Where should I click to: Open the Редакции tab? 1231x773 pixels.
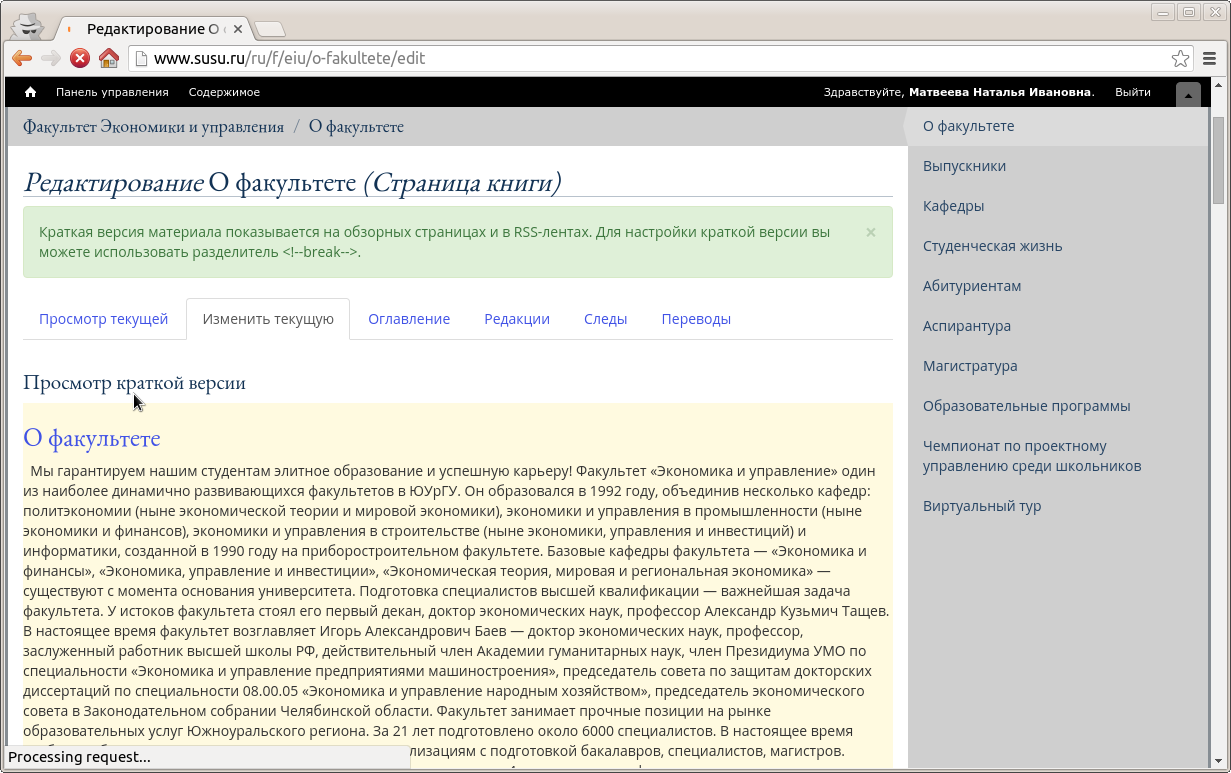(x=517, y=319)
